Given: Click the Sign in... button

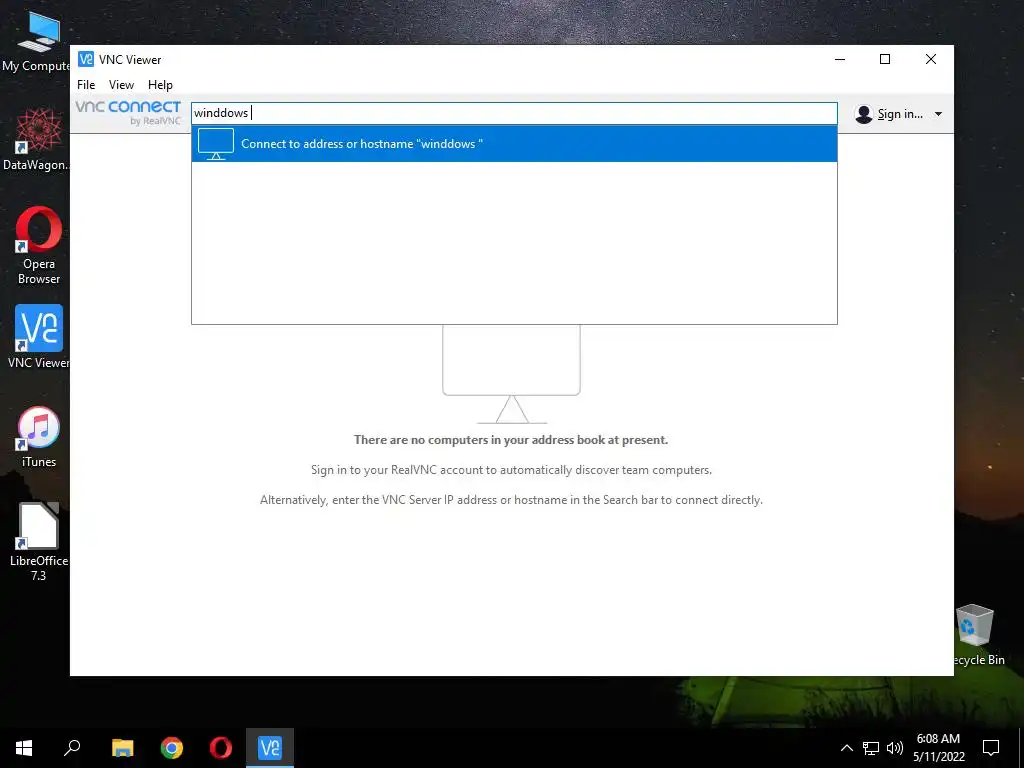Looking at the screenshot, I should [899, 114].
